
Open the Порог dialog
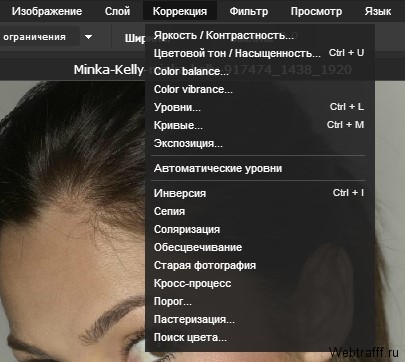click(x=260, y=301)
